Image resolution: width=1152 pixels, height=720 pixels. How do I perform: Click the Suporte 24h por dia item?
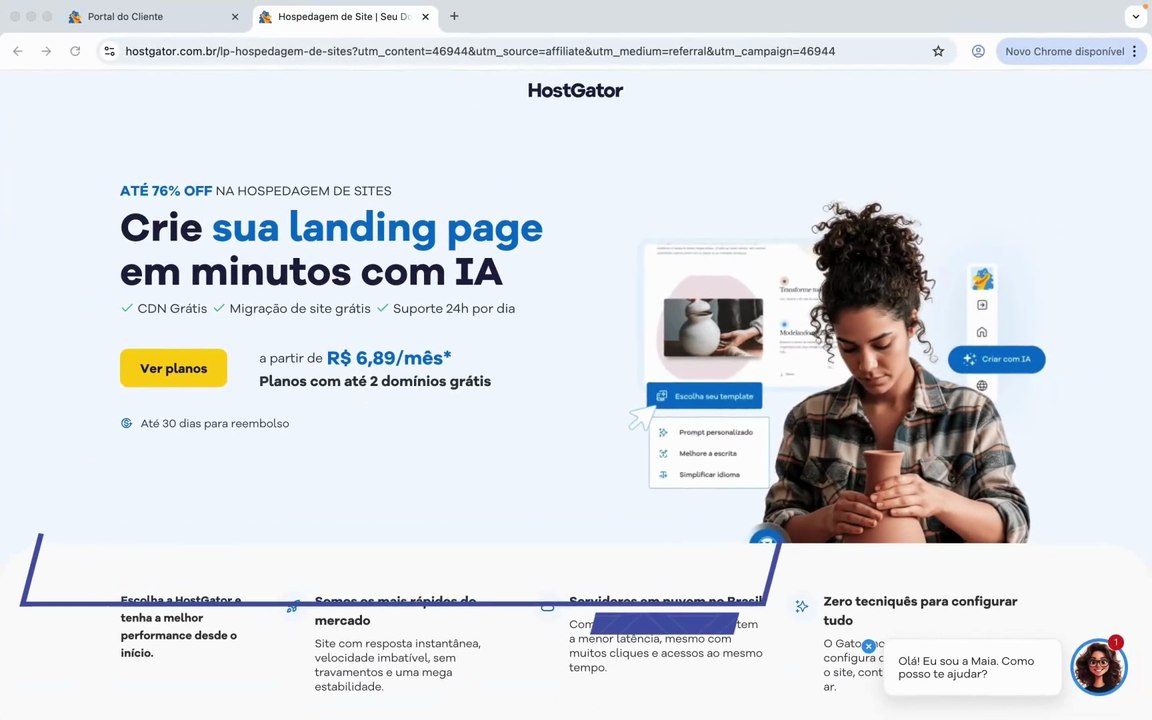(446, 309)
